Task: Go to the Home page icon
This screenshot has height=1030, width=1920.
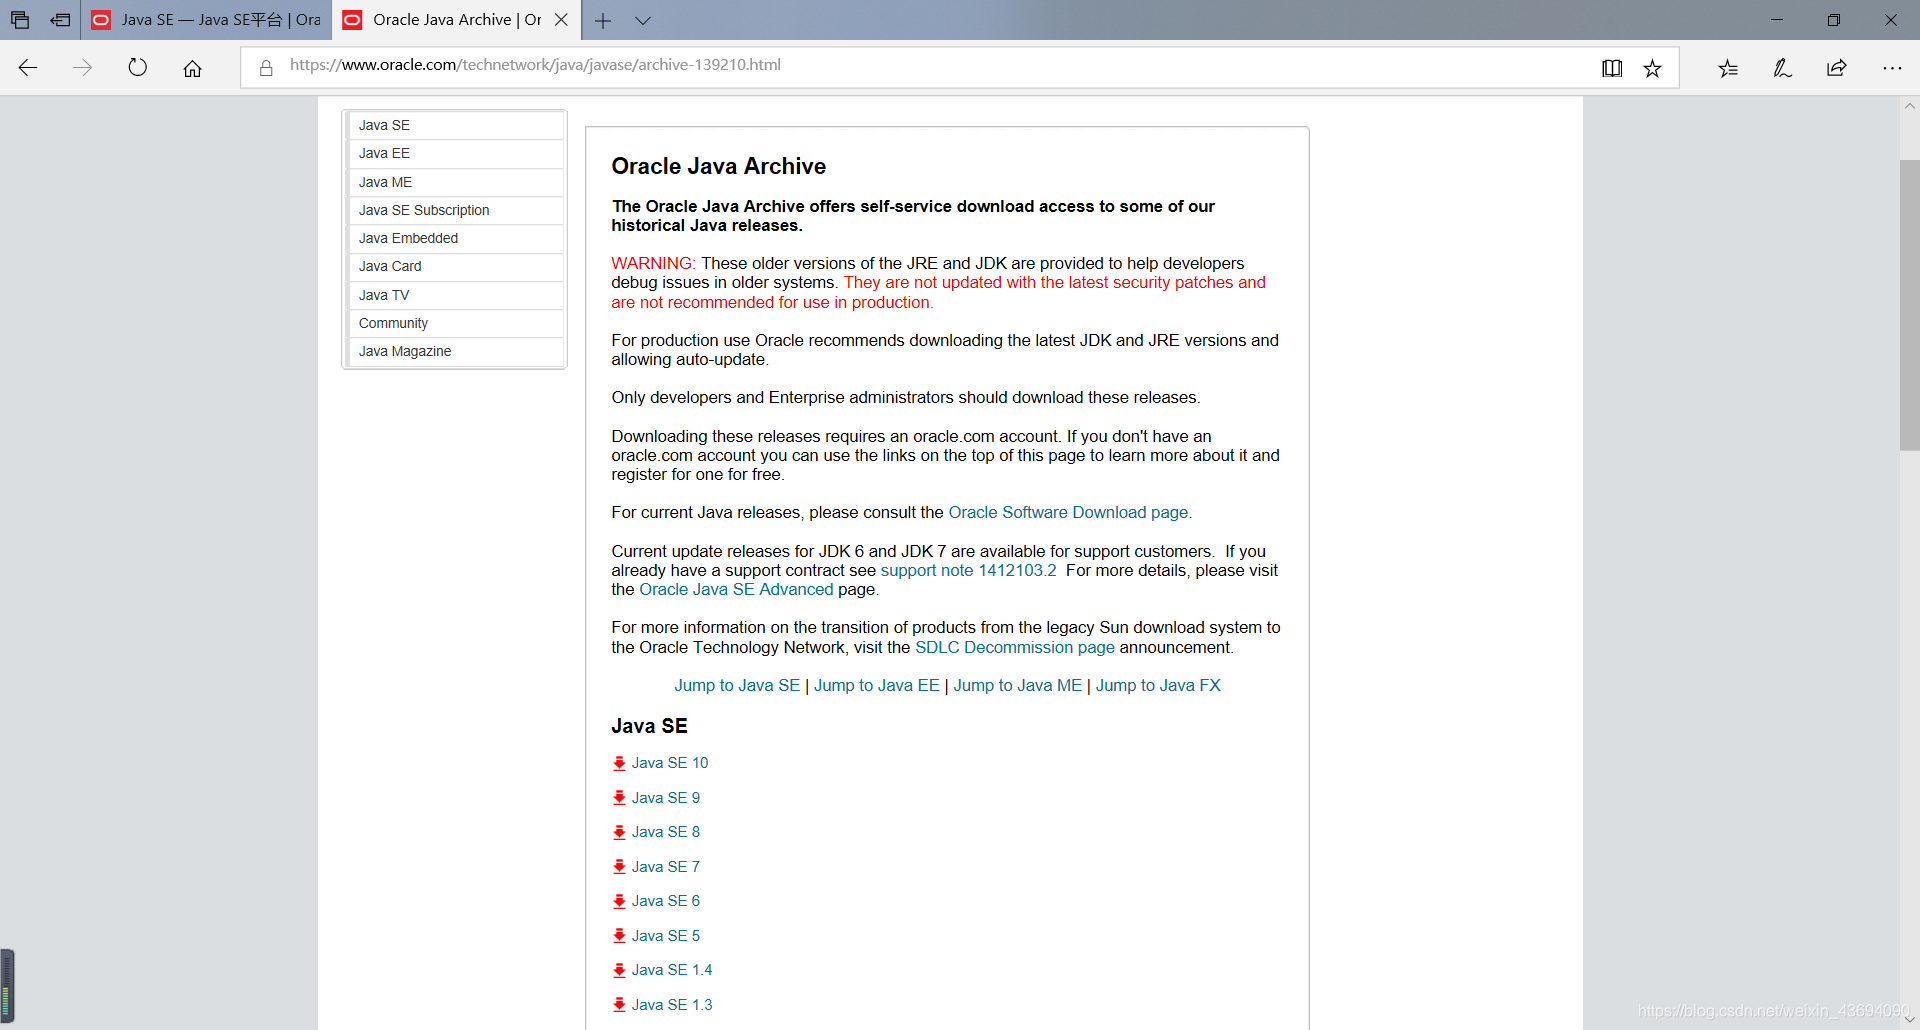Action: [x=192, y=68]
